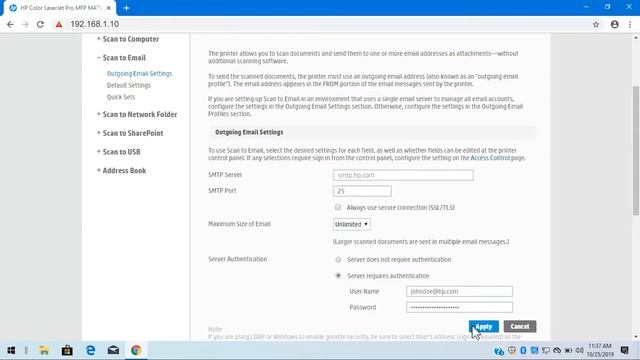Reload the printer settings page
This screenshot has width=640, height=360.
click(40, 24)
